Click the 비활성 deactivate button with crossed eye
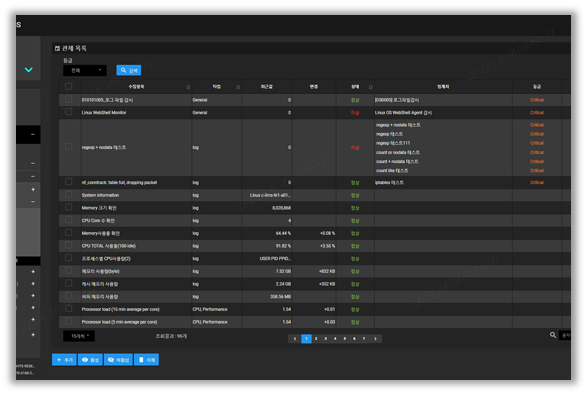The width and height of the screenshot is (587, 395). [118, 359]
